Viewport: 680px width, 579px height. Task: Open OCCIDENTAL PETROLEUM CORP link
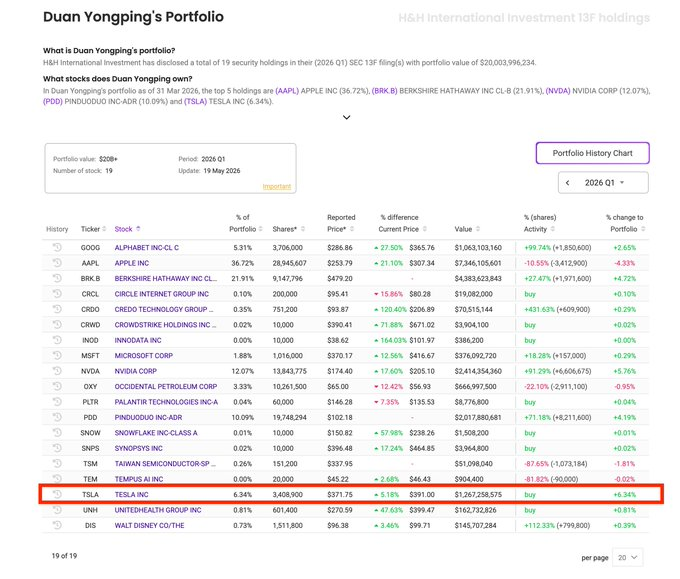pos(166,386)
